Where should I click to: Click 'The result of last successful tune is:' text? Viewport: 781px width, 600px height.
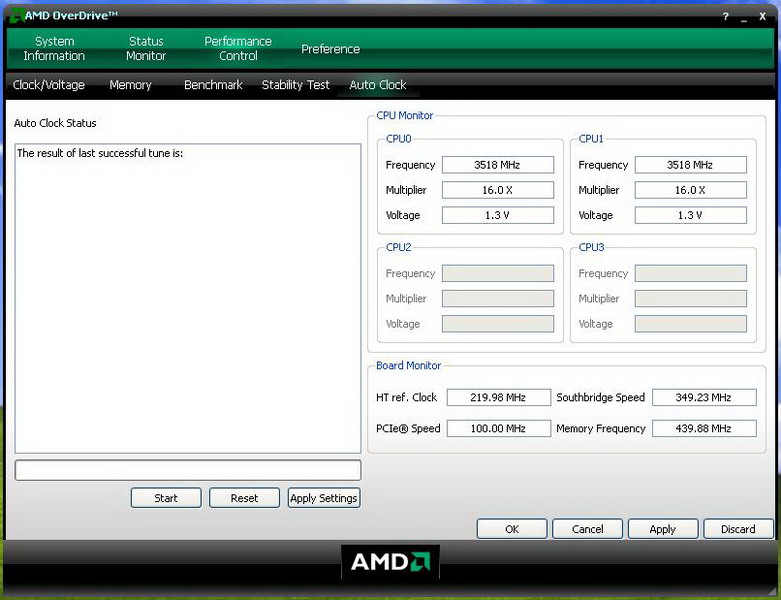click(x=100, y=153)
